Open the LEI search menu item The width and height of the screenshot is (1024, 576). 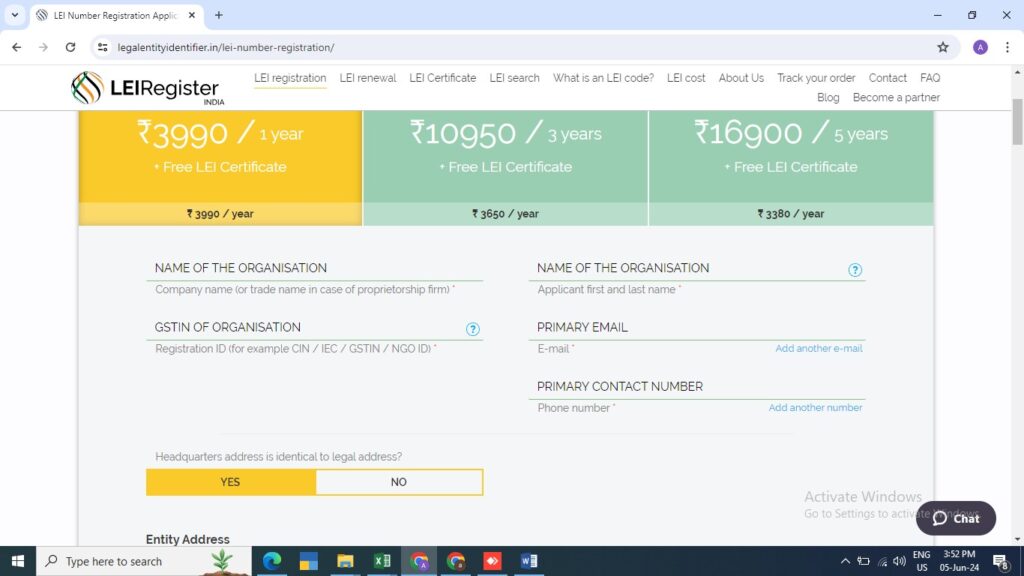pyautogui.click(x=514, y=78)
